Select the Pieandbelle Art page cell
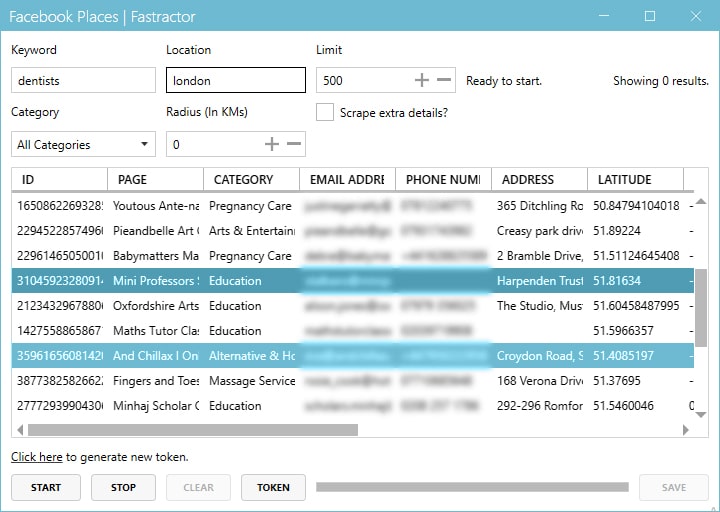The width and height of the screenshot is (720, 512). (156, 231)
